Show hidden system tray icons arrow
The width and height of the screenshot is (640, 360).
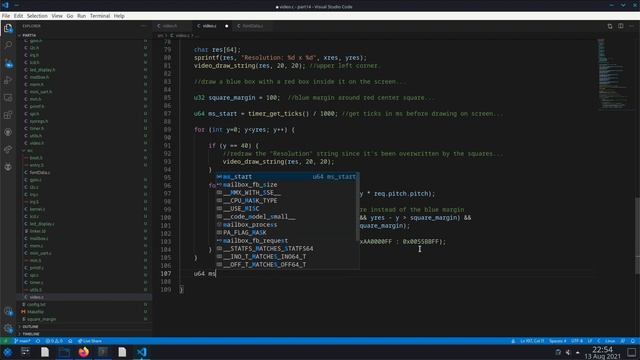pyautogui.click(x=578, y=352)
